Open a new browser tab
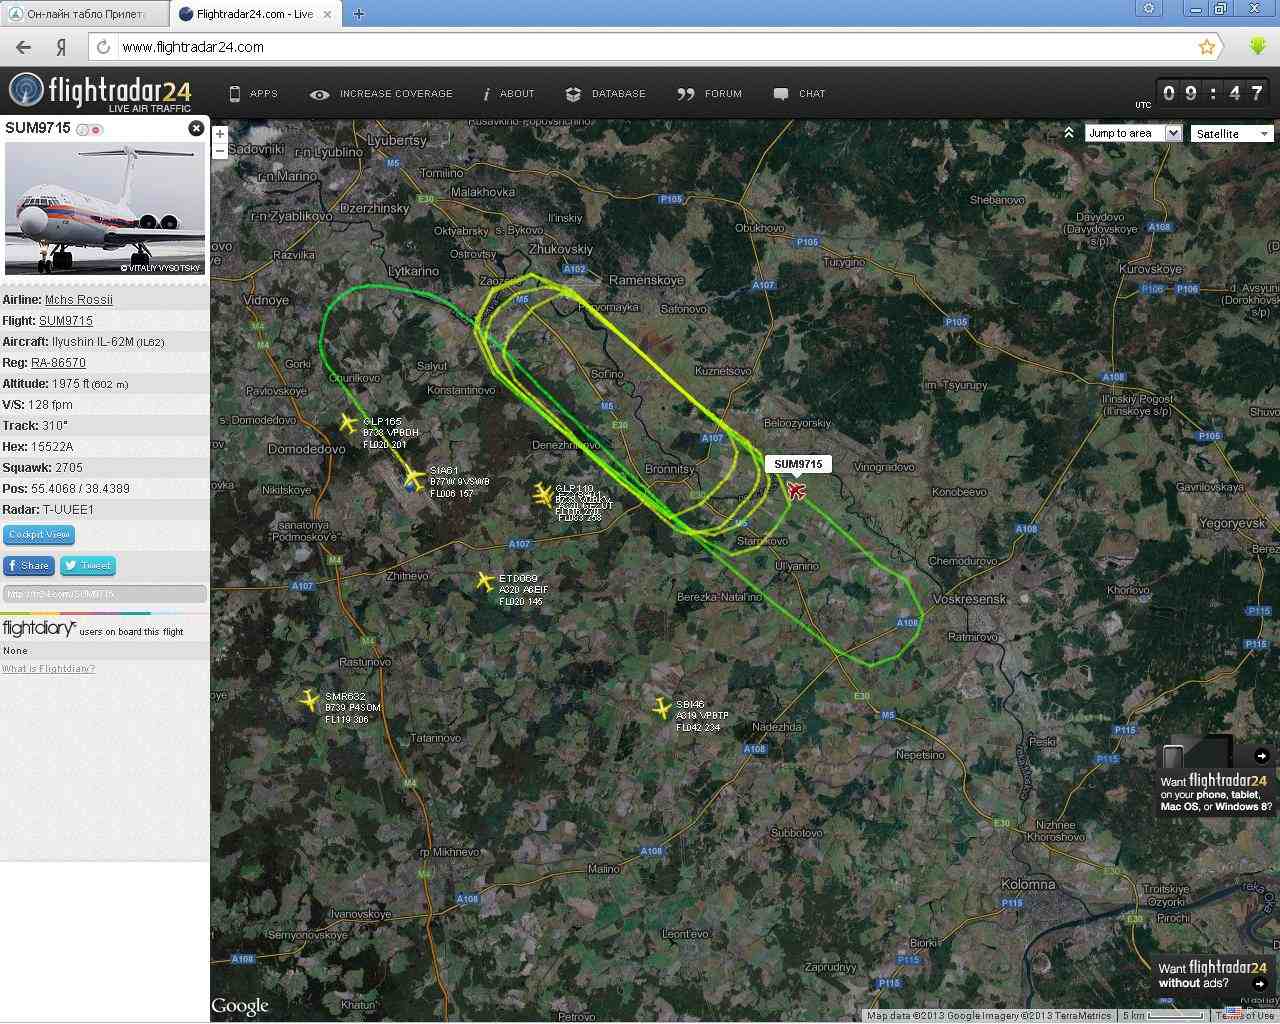Viewport: 1280px width, 1024px height. click(359, 14)
